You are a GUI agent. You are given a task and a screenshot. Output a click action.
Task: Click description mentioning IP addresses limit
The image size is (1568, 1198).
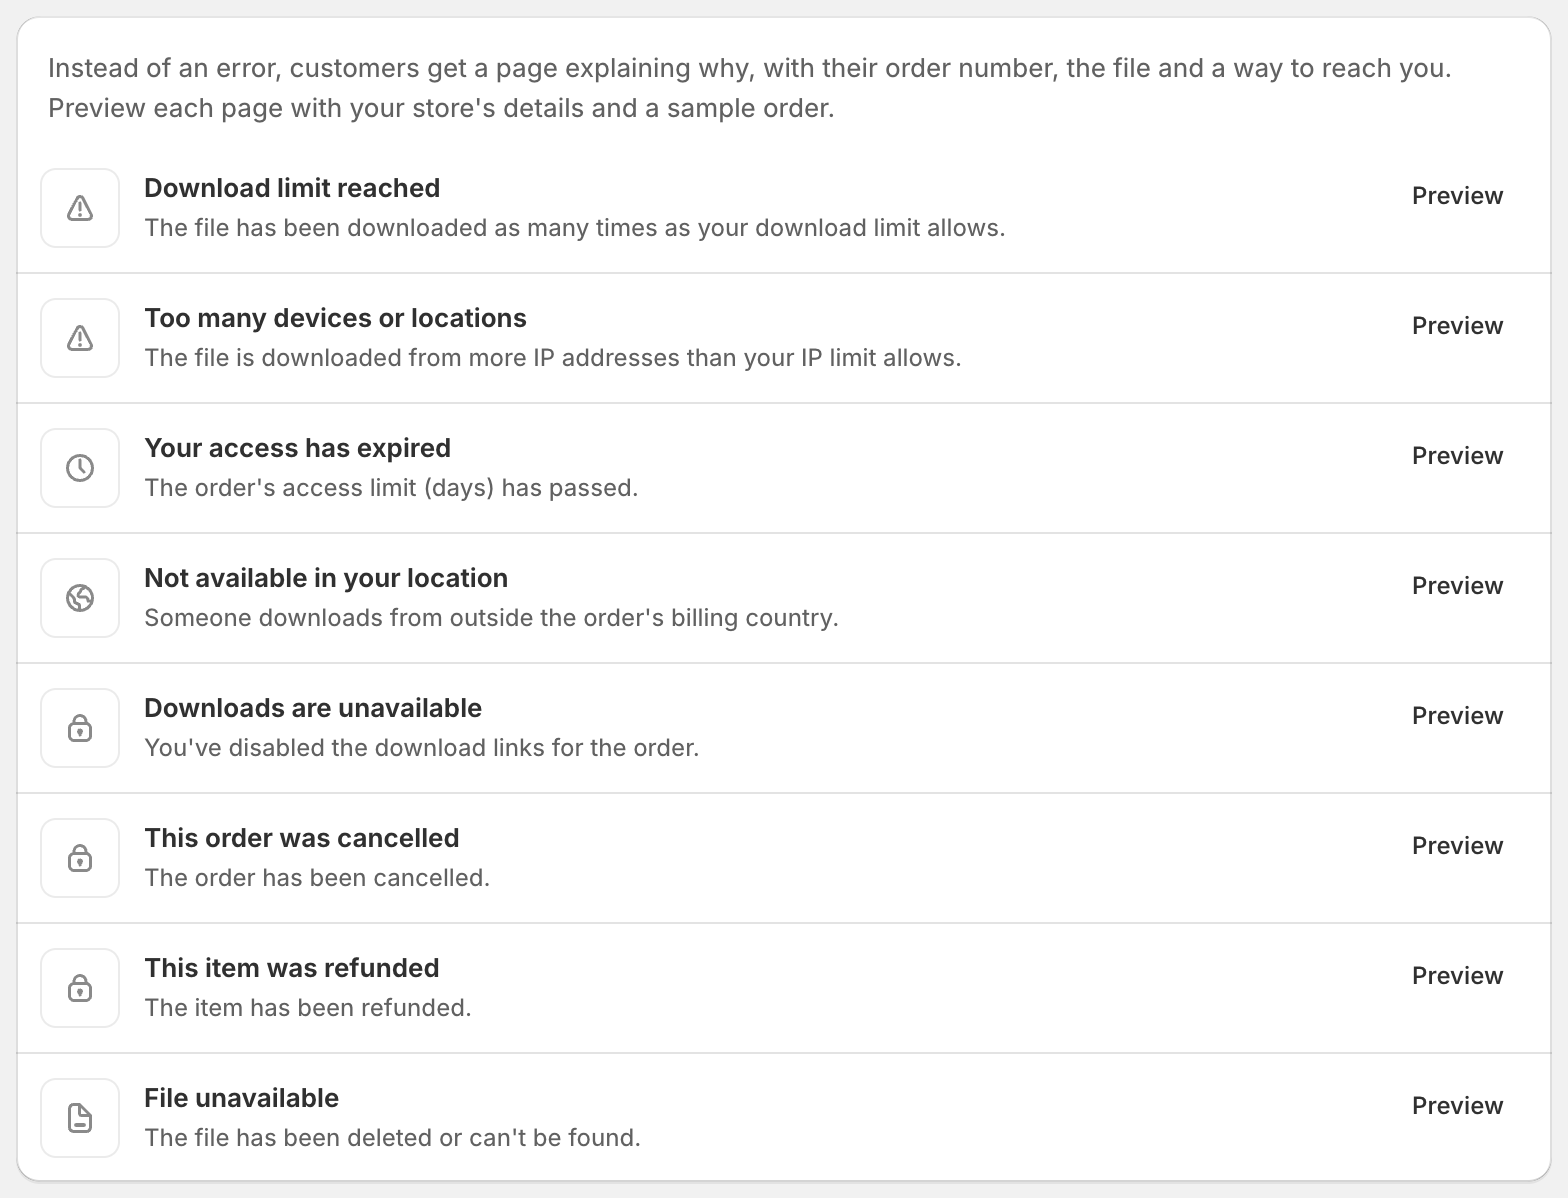[x=553, y=358]
